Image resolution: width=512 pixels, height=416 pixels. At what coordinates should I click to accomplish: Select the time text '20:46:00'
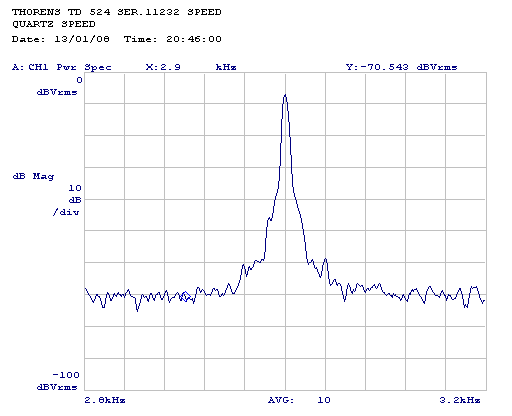[194, 39]
